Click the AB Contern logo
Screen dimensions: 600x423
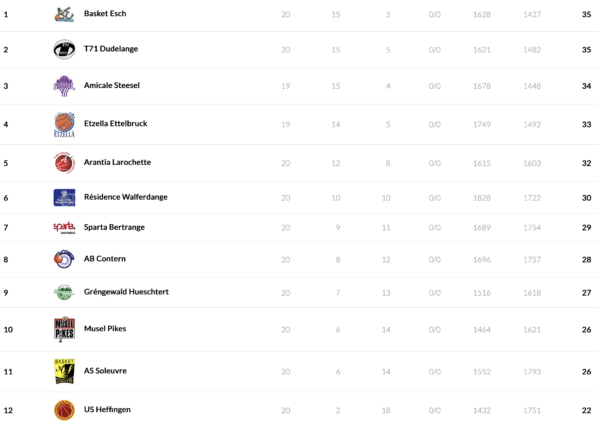(64, 259)
